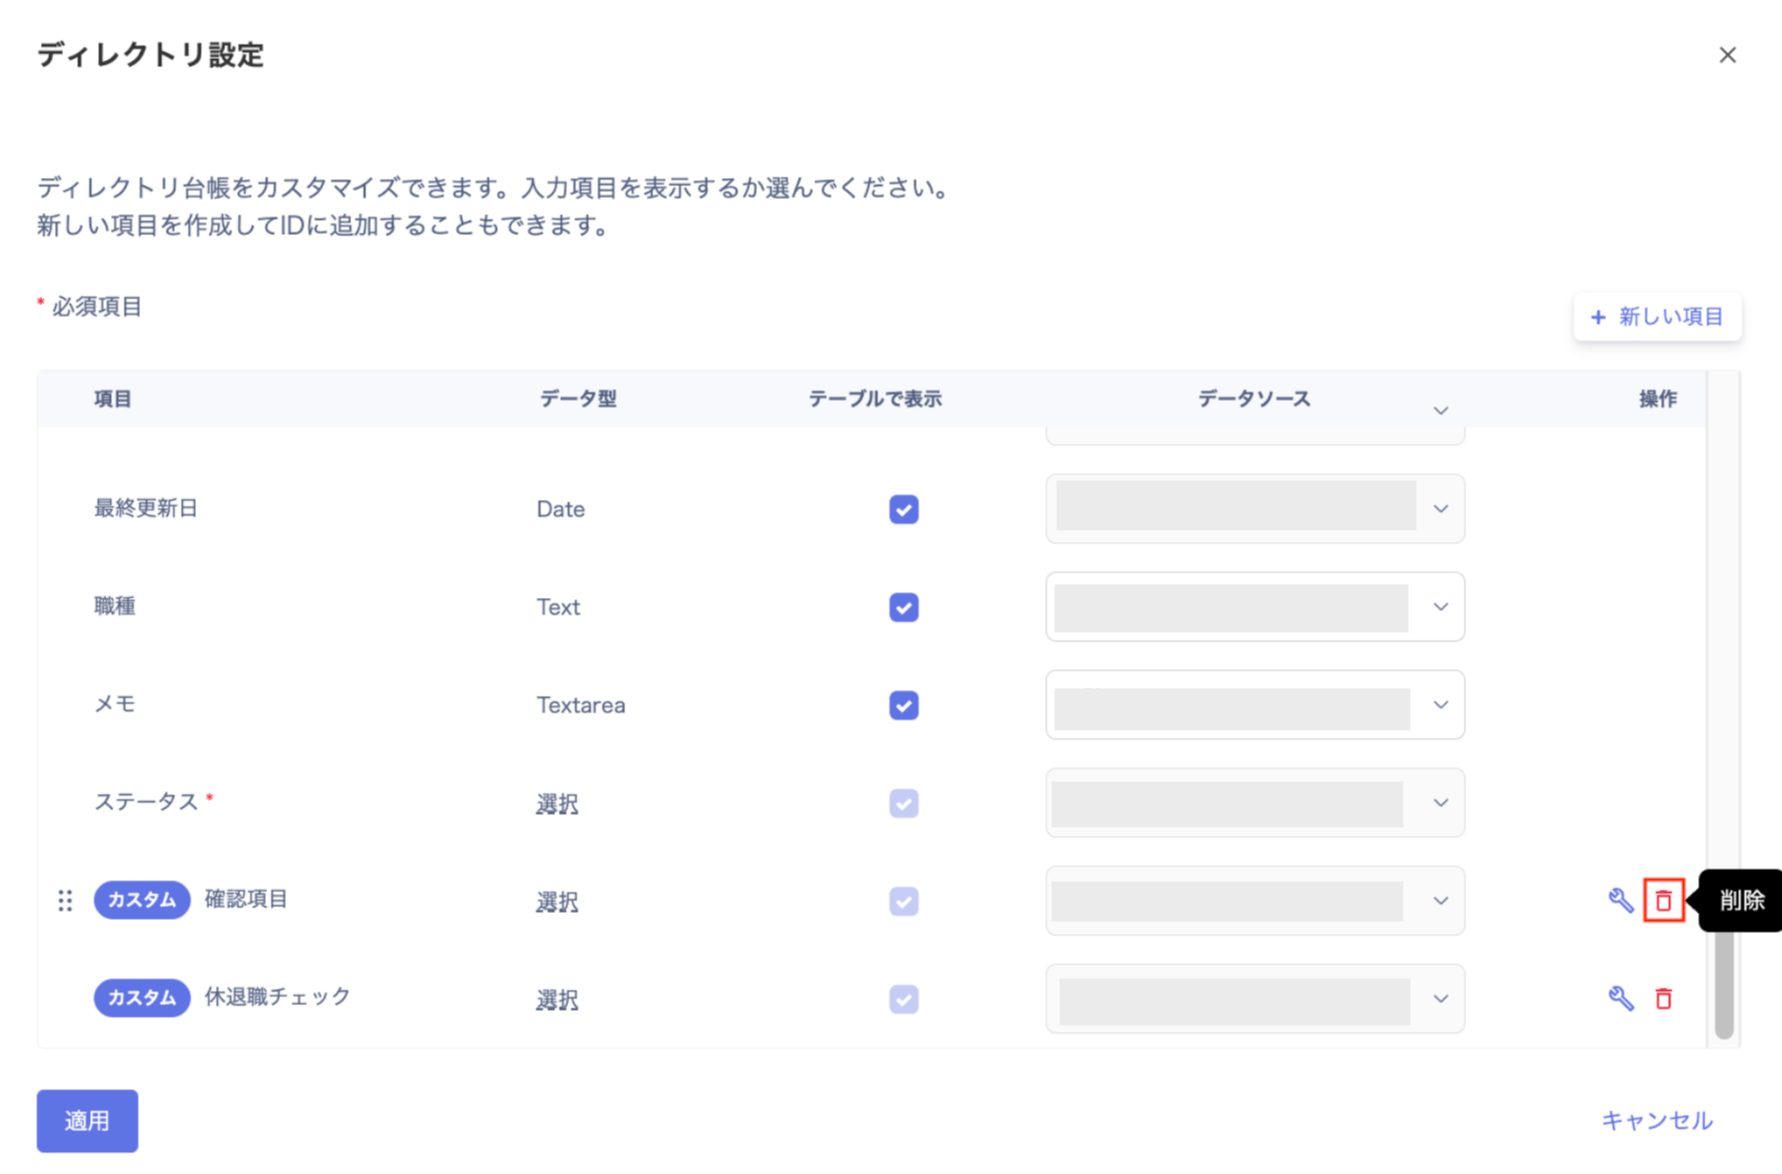Click the Textarea data type cell
1782x1174 pixels.
click(581, 705)
